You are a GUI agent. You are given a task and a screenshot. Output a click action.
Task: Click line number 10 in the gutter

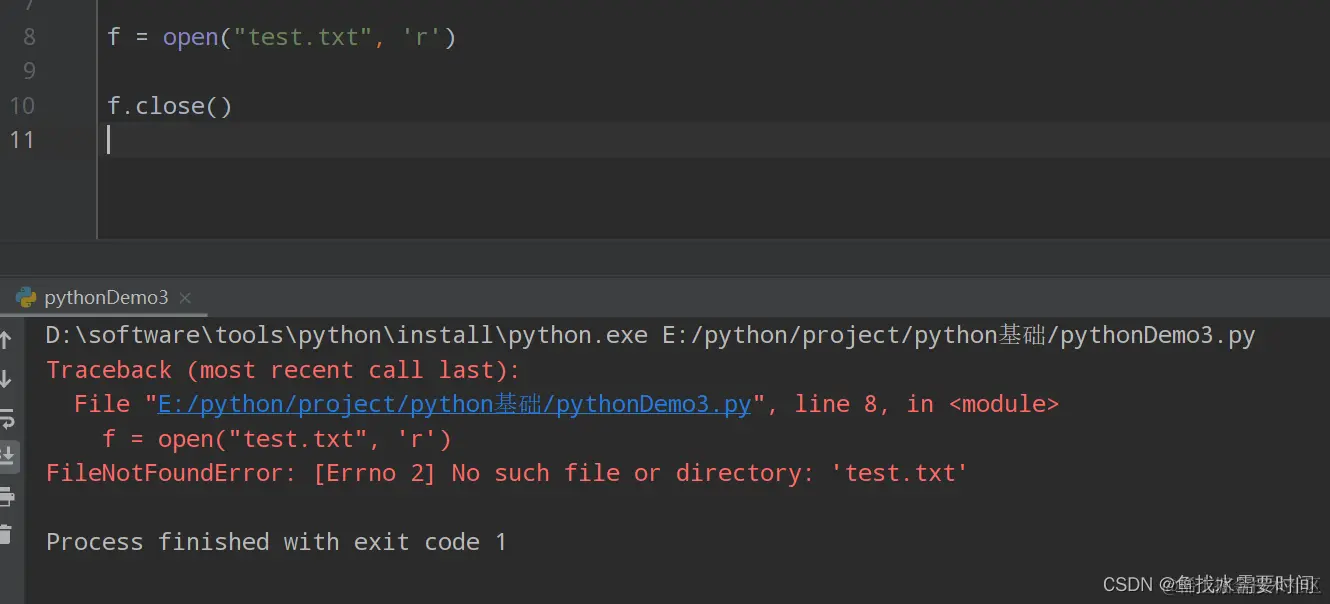click(x=22, y=105)
